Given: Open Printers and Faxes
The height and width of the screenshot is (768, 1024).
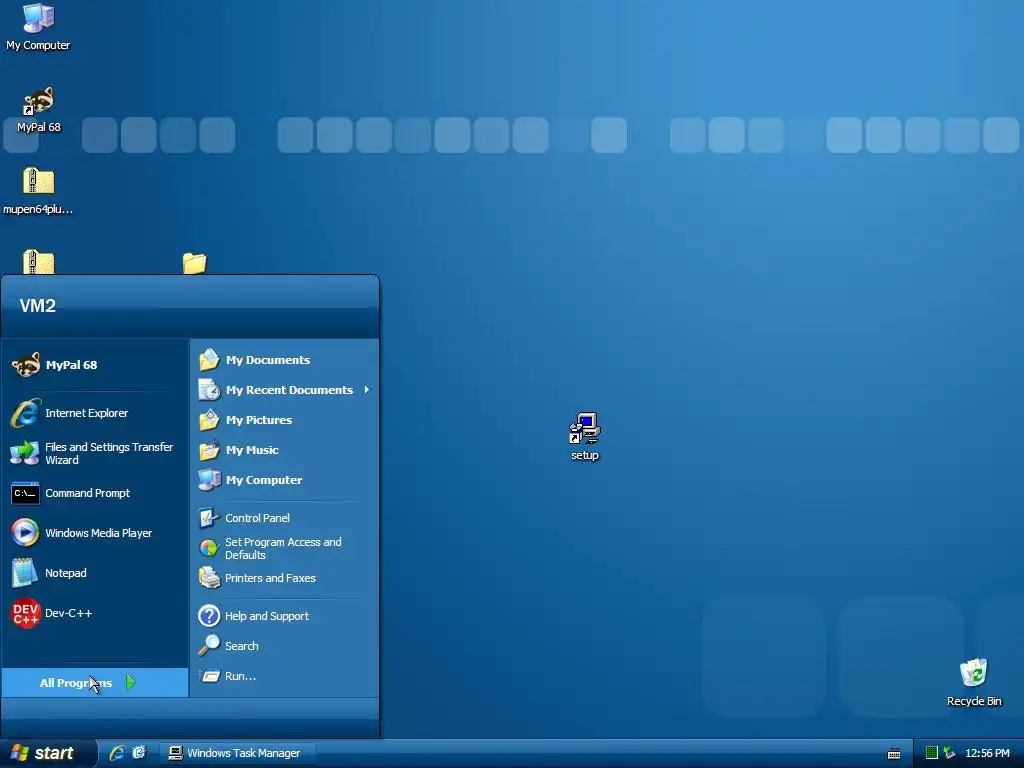Looking at the screenshot, I should [x=285, y=578].
